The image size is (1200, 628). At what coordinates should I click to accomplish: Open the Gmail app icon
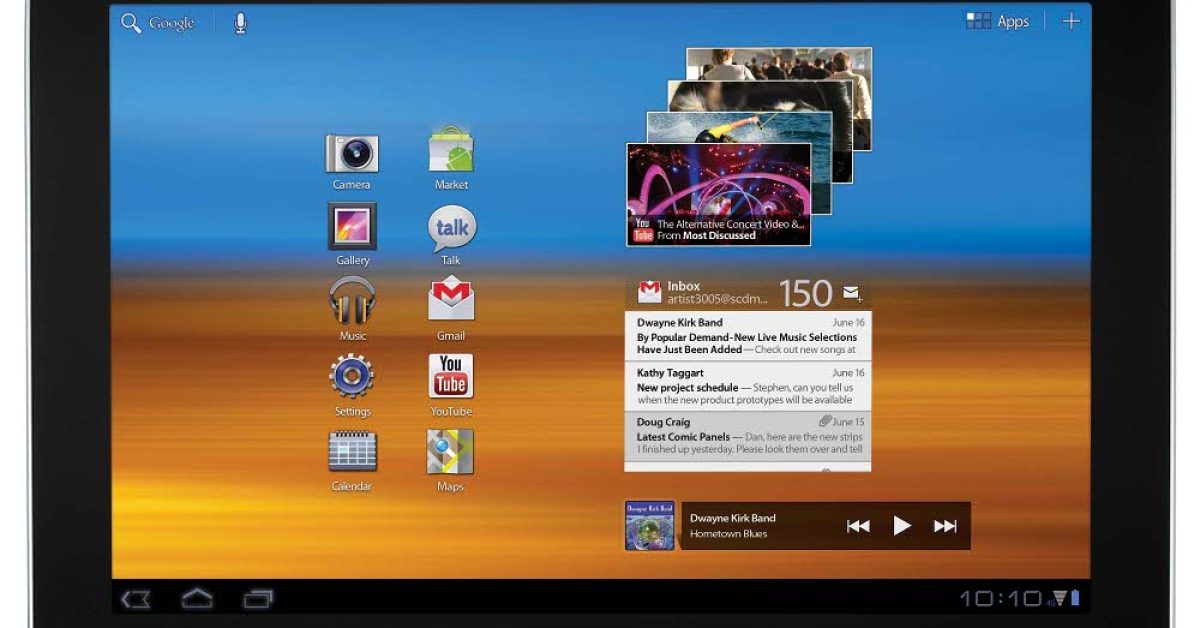(x=451, y=301)
